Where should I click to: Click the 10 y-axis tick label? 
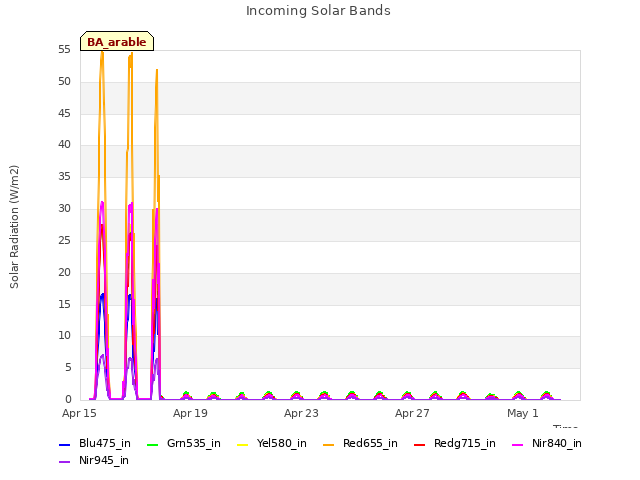(x=64, y=336)
